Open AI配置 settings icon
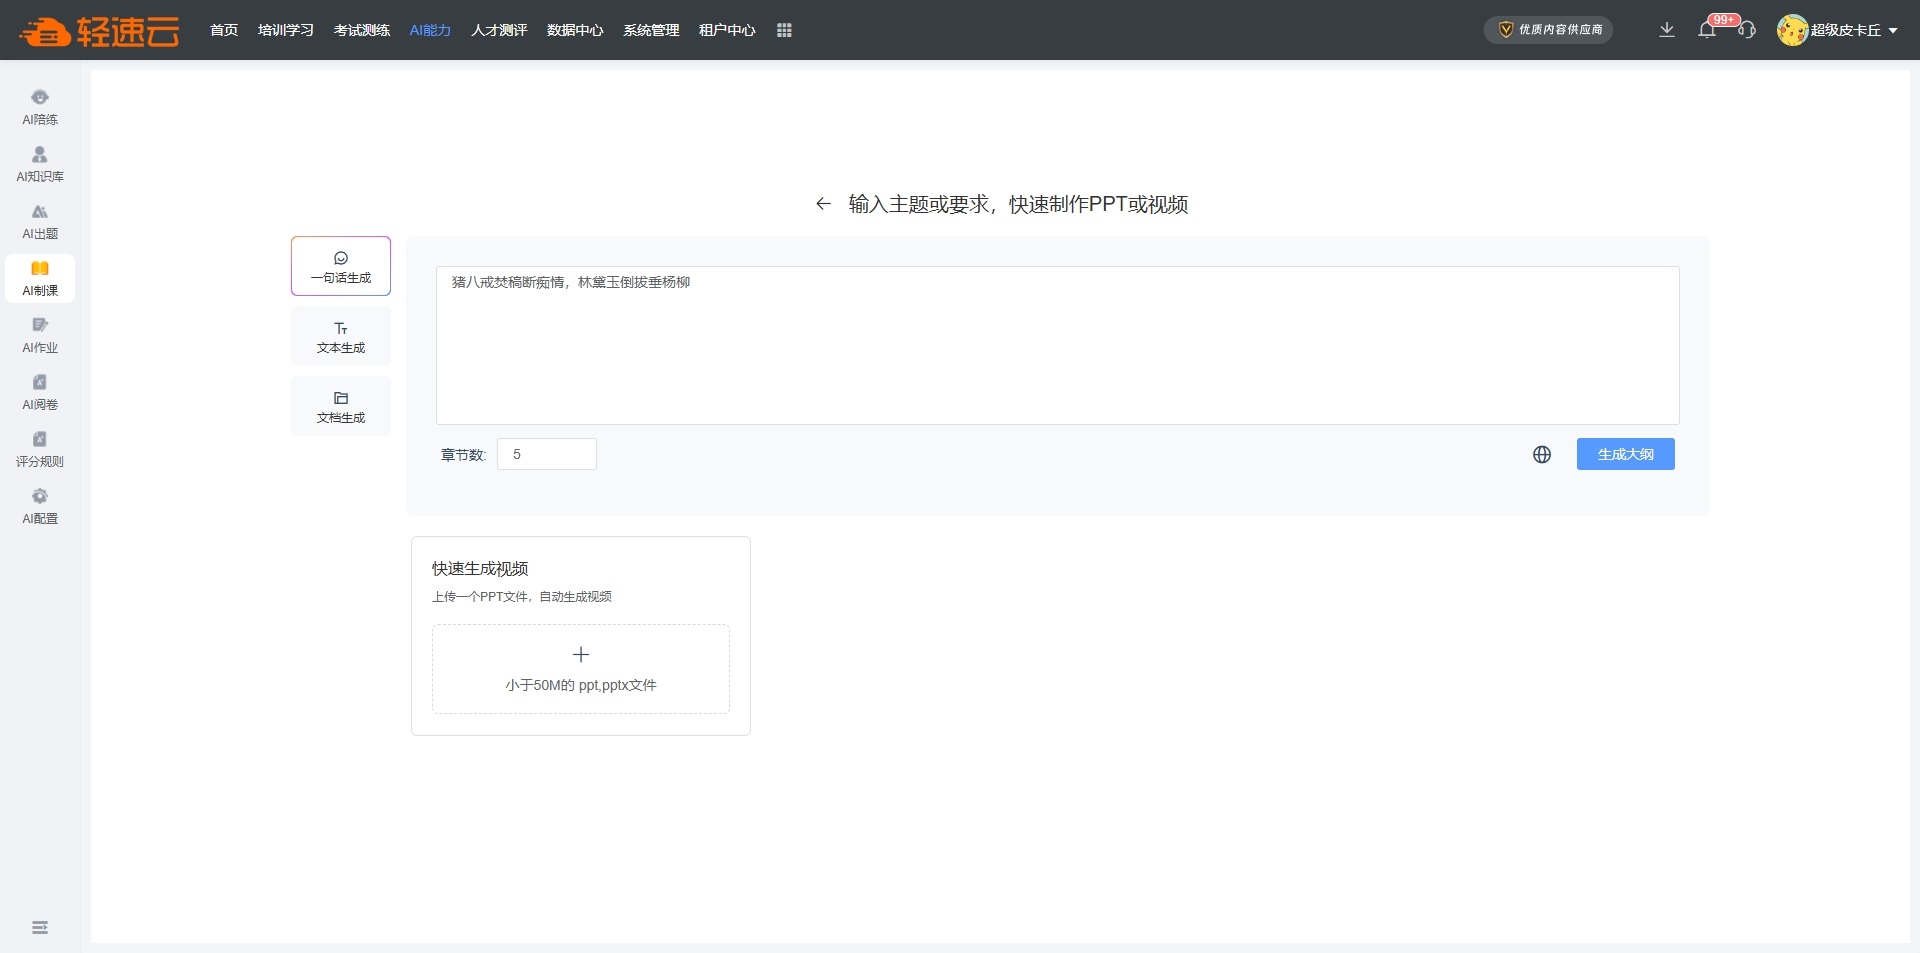 [x=40, y=506]
